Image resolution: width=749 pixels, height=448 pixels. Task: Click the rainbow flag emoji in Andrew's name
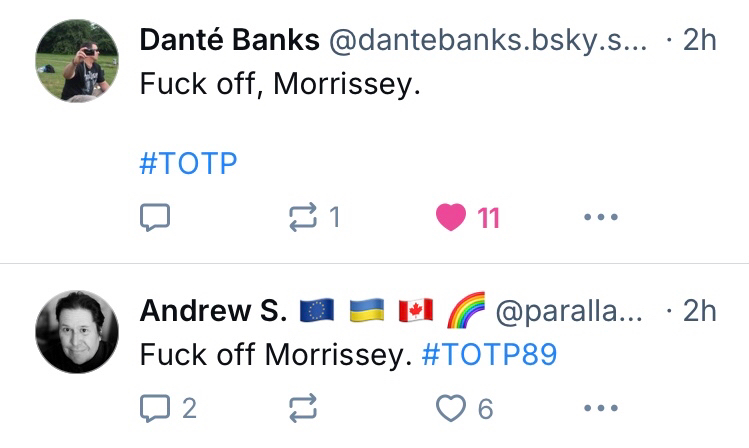coord(465,311)
